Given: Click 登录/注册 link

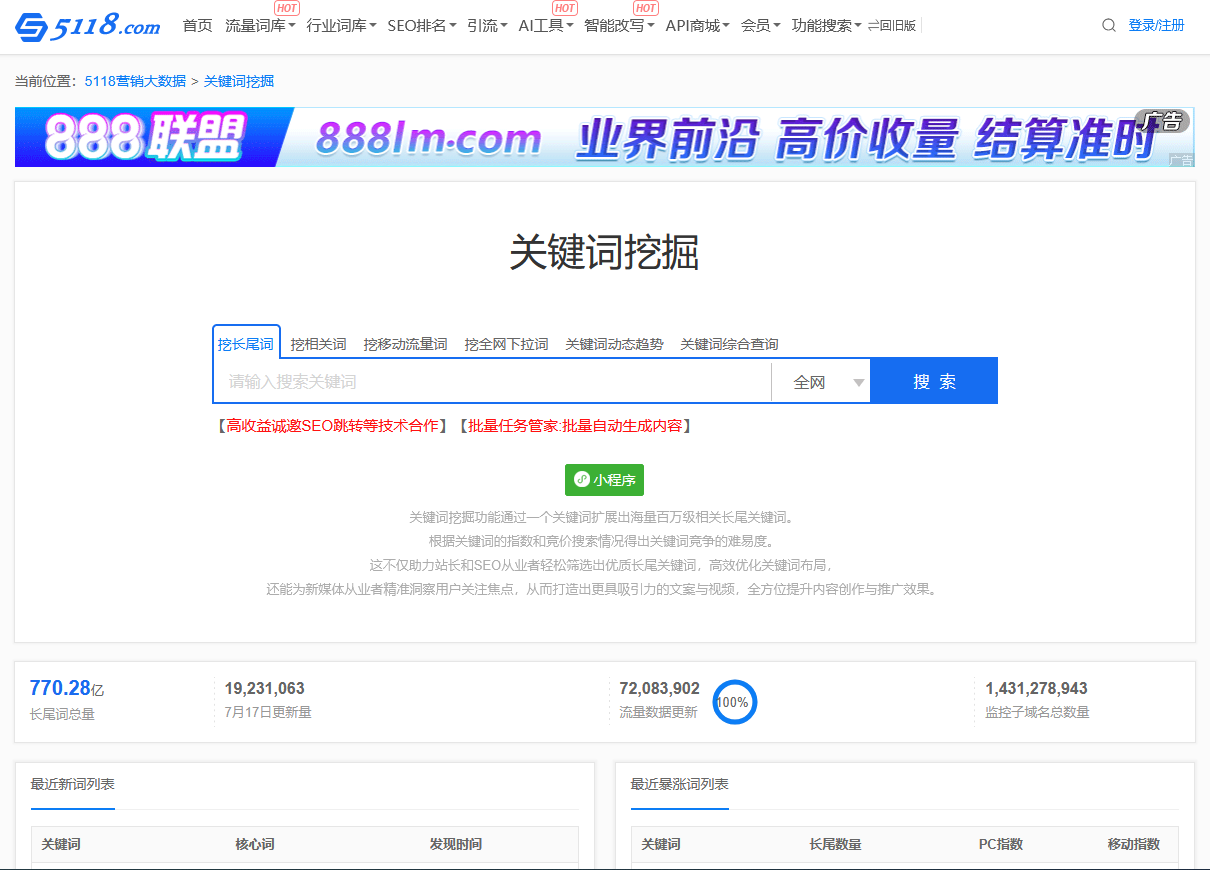Looking at the screenshot, I should [1156, 26].
